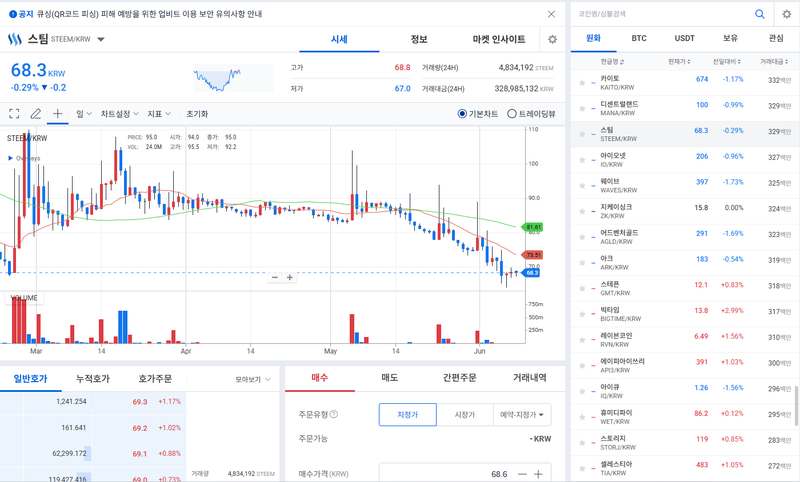Select the BTC market tab
Screen dimensions: 800x482
[639, 38]
